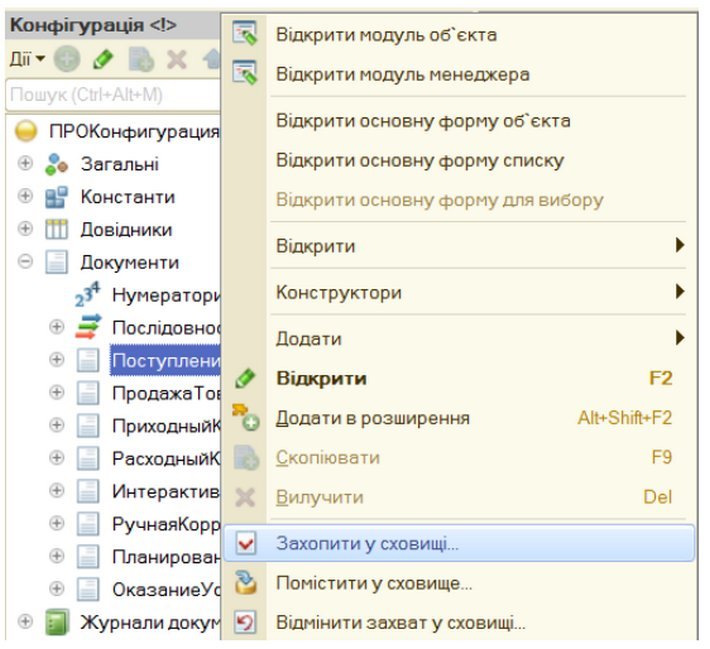Click the red X delete toolbar icon
This screenshot has height=649, width=710.
[176, 59]
